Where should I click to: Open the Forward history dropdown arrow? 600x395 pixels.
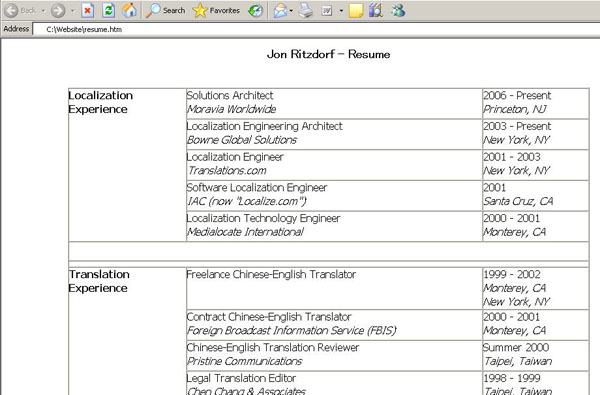click(x=72, y=11)
